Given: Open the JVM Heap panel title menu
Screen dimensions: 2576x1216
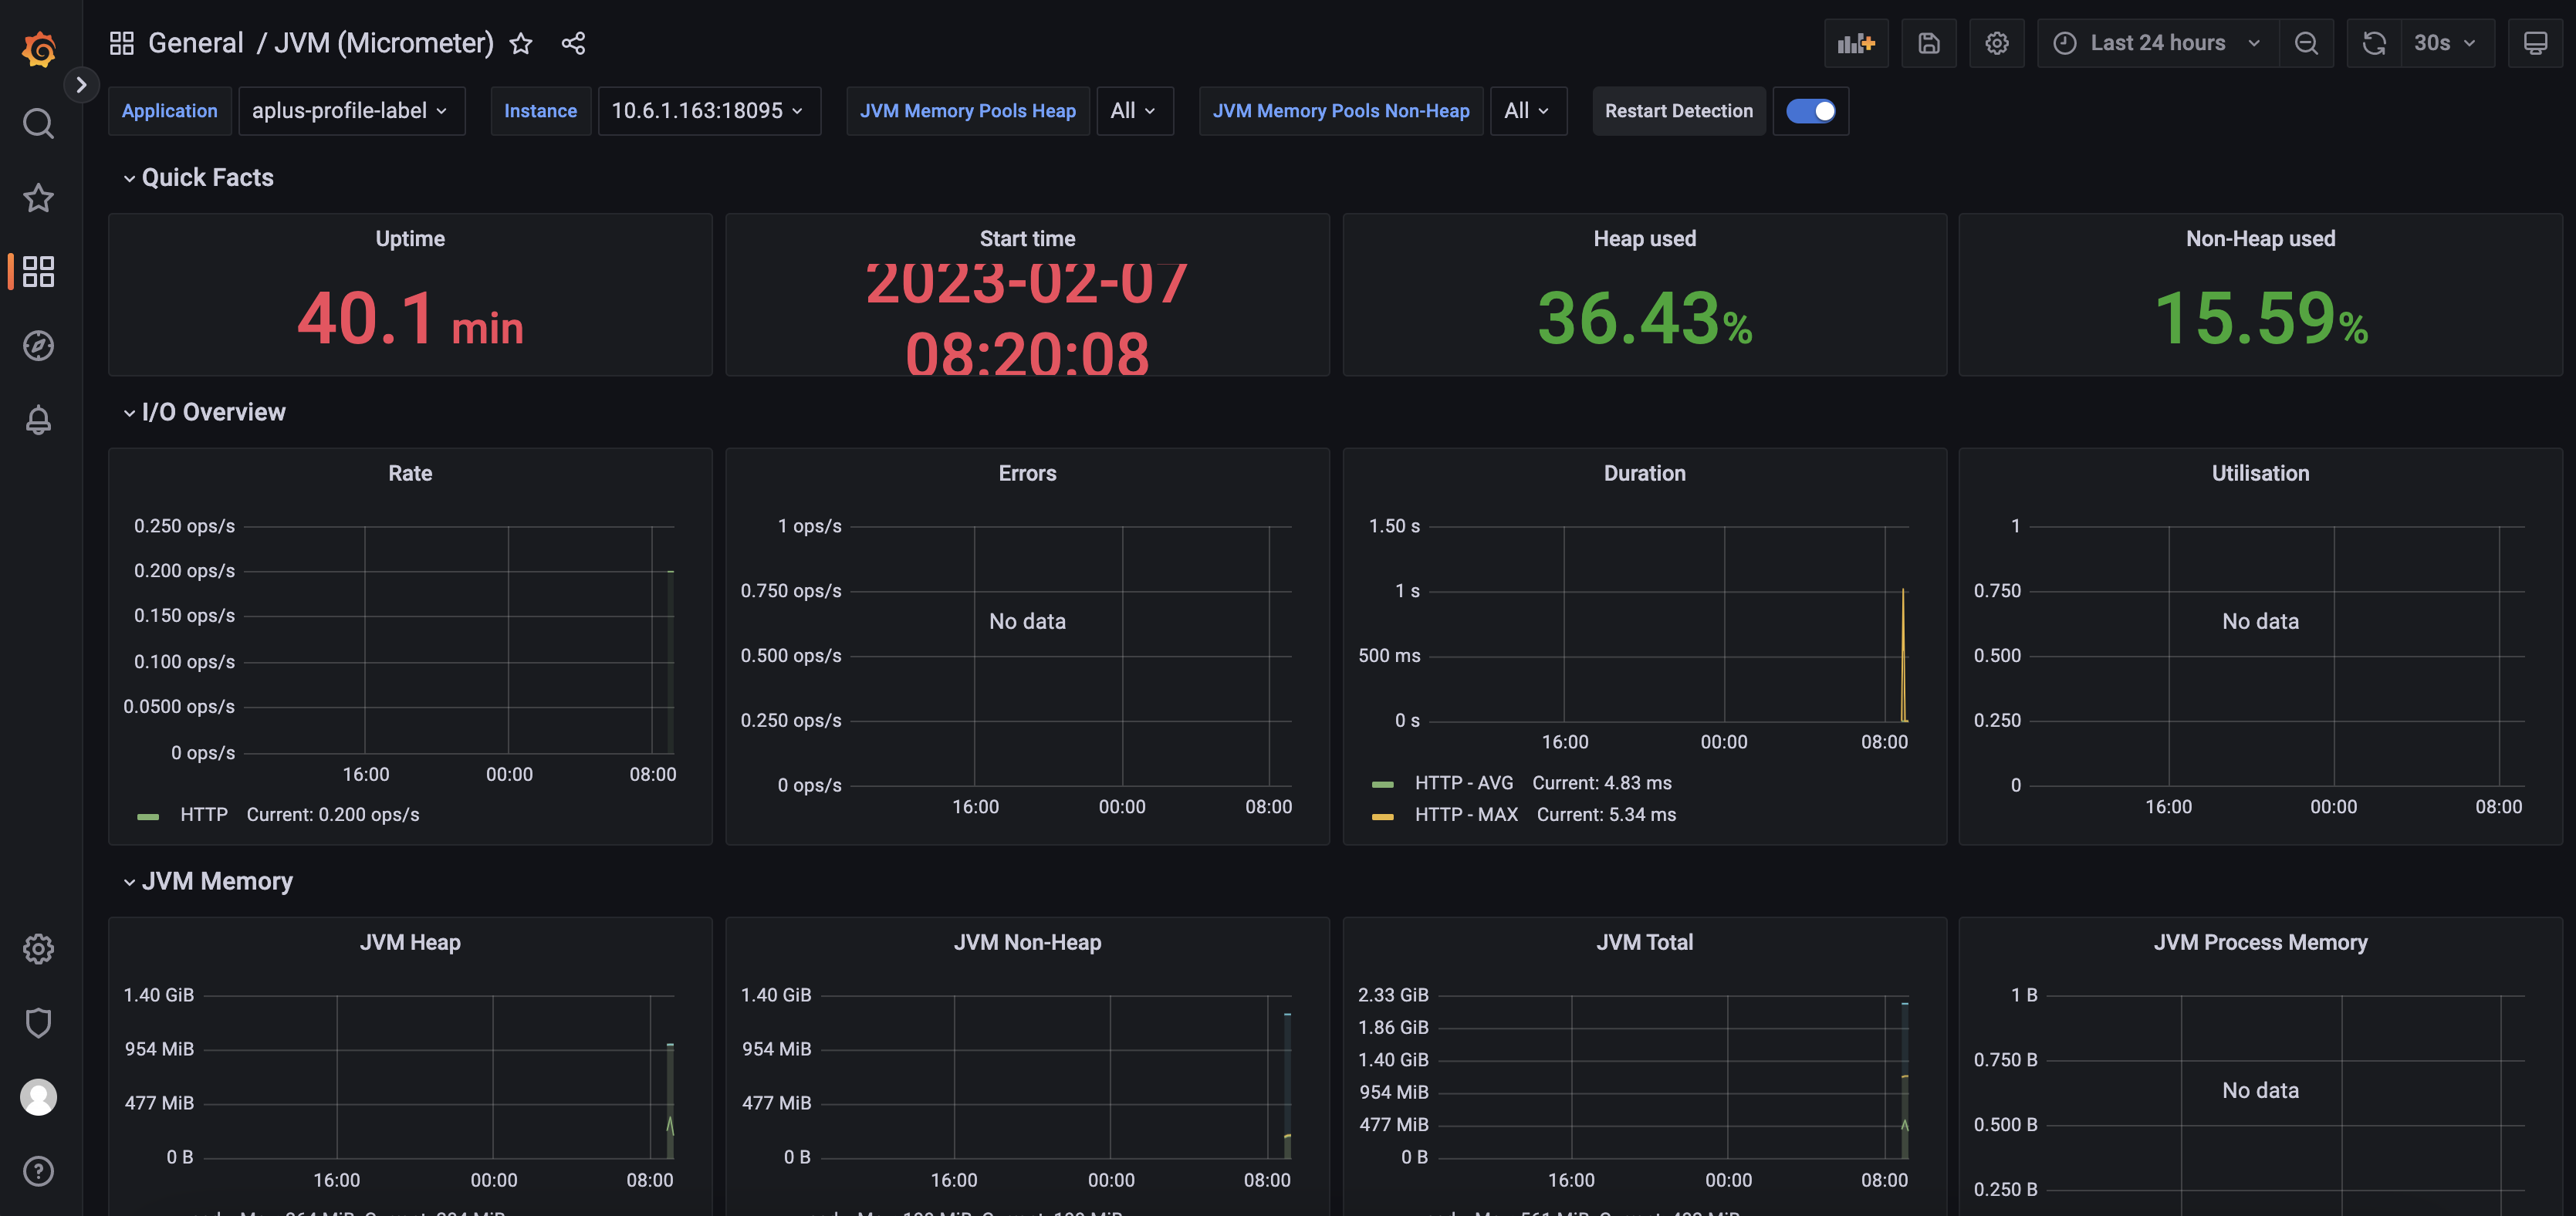Looking at the screenshot, I should pyautogui.click(x=410, y=943).
